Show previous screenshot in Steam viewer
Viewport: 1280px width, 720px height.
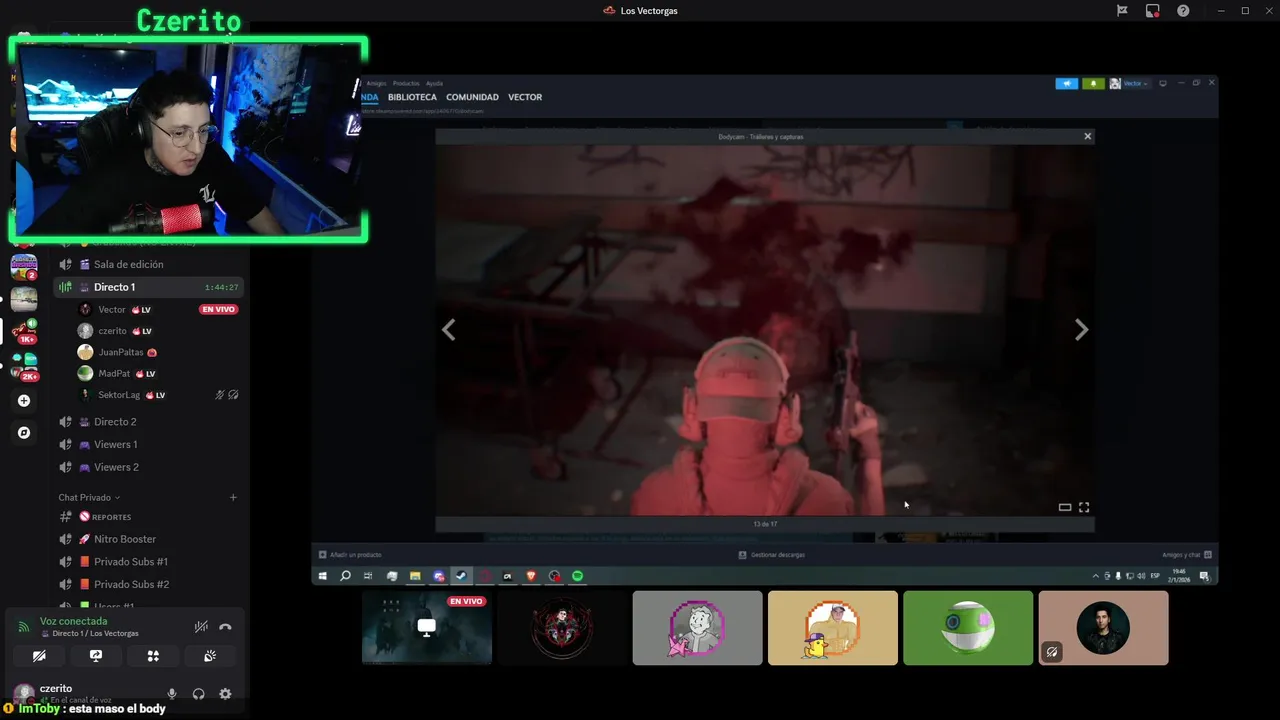click(449, 330)
